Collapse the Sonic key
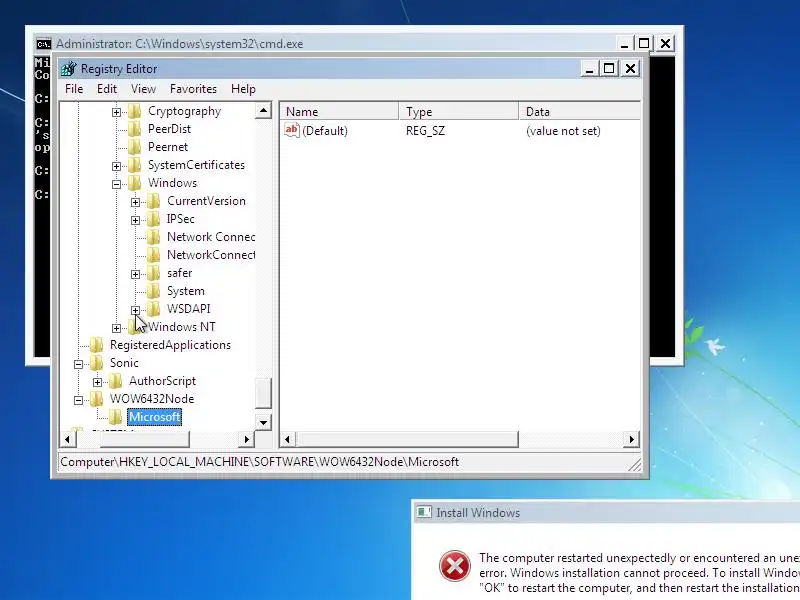 point(78,364)
